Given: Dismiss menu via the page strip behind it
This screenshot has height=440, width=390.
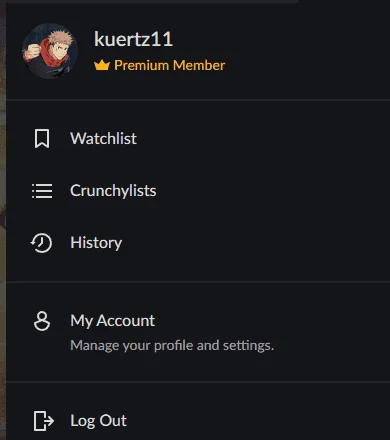Looking at the screenshot, I should pyautogui.click(x=3, y=220).
